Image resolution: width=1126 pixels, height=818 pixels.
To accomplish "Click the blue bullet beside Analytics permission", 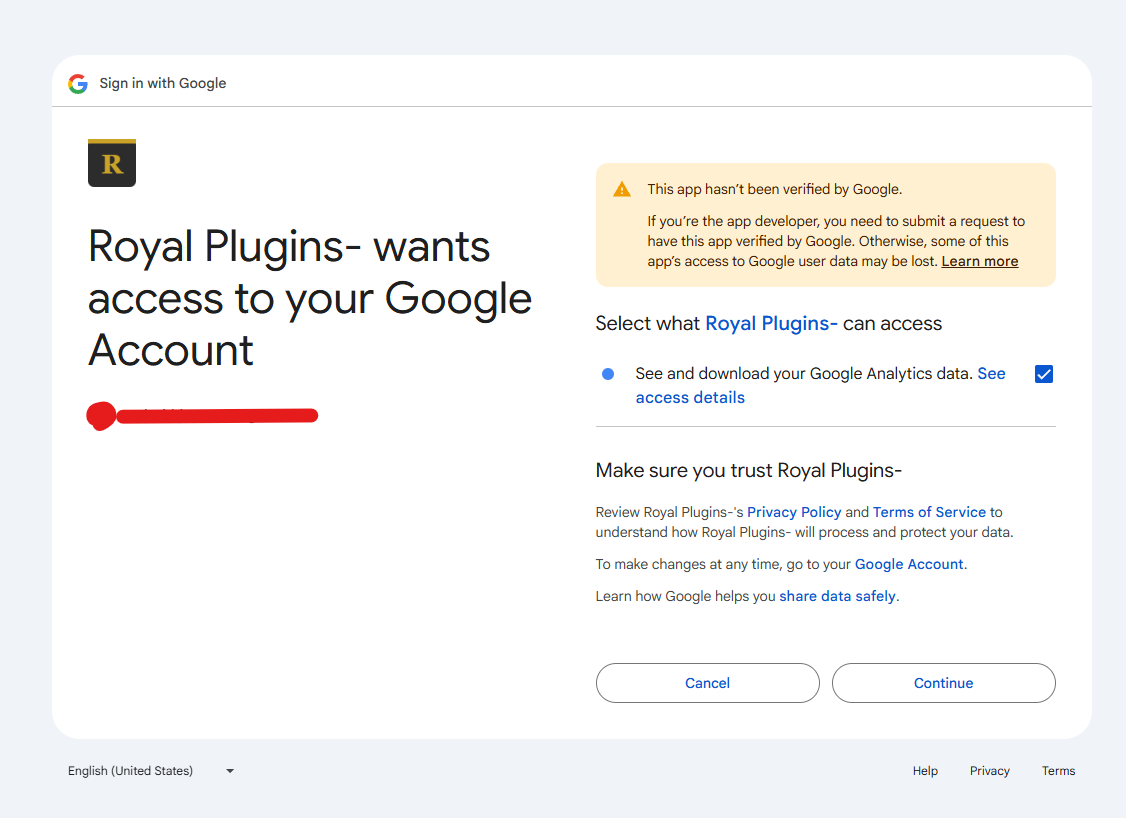I will pyautogui.click(x=608, y=374).
